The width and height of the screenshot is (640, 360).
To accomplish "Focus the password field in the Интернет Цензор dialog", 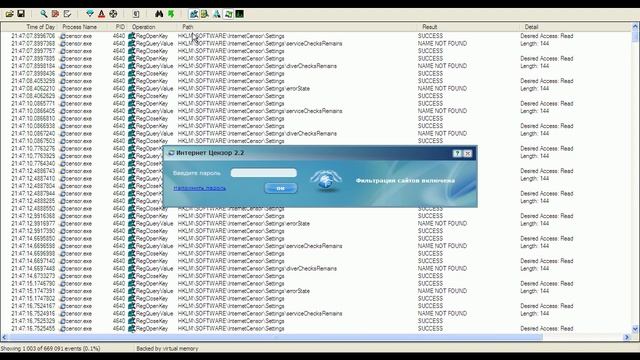I will (264, 173).
